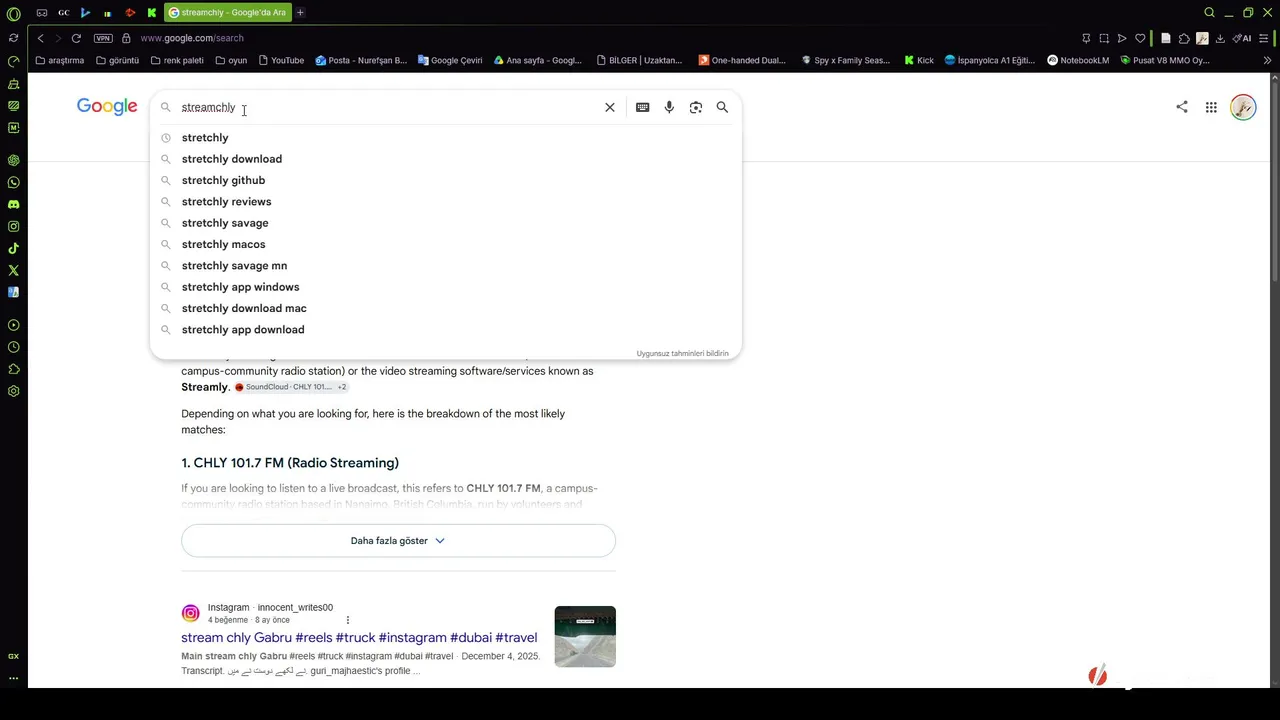
Task: Add page to favorites with heart icon
Action: click(x=1140, y=38)
